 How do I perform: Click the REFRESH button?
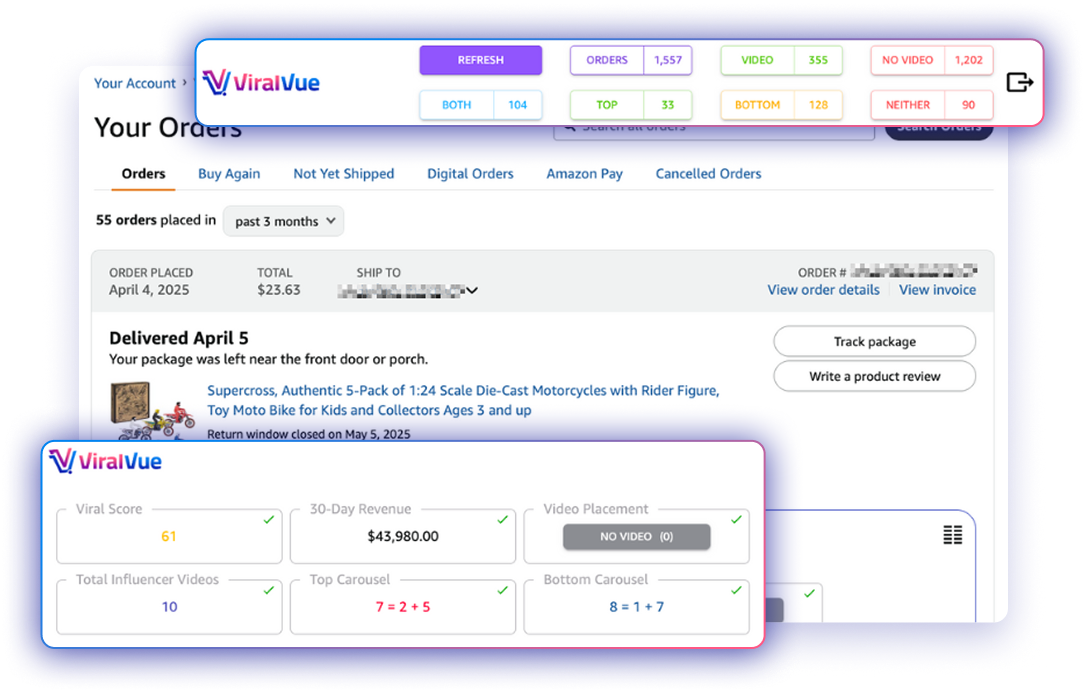pyautogui.click(x=480, y=60)
